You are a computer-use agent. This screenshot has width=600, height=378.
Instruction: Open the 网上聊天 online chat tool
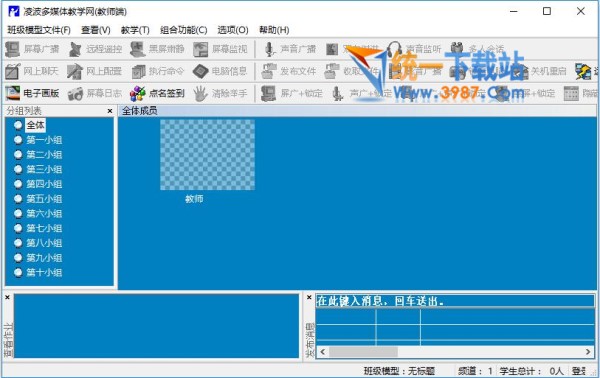[32, 71]
